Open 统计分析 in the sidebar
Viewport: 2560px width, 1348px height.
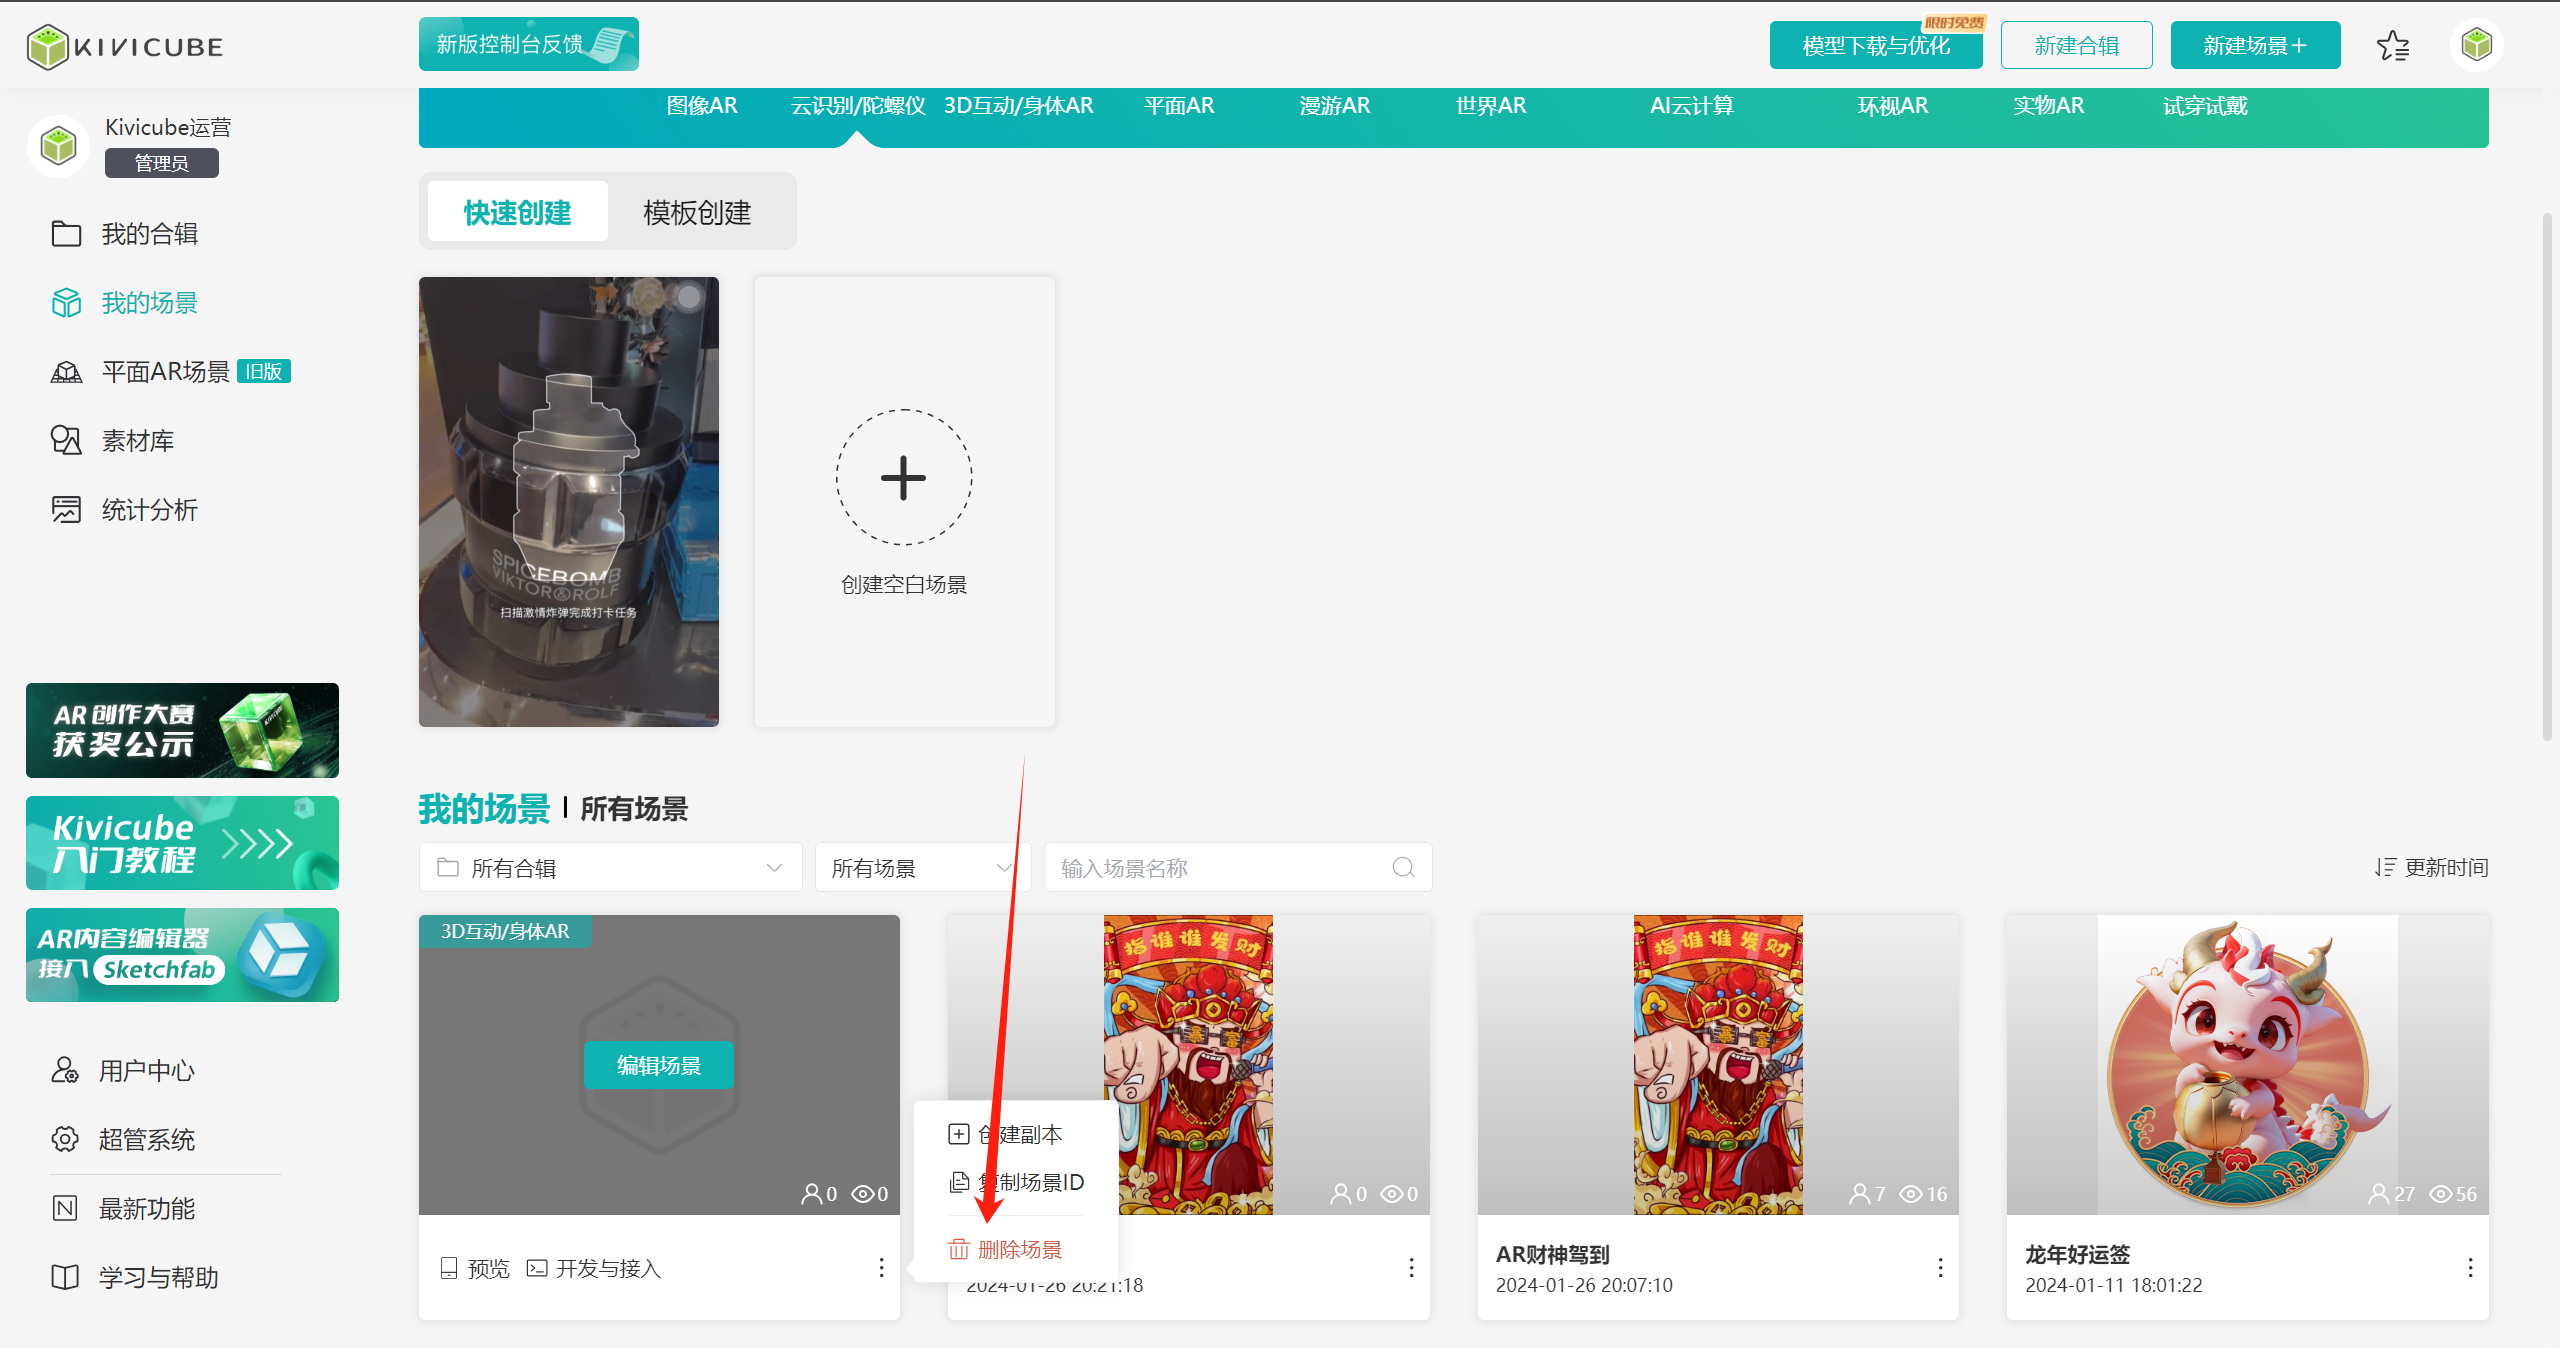(149, 510)
